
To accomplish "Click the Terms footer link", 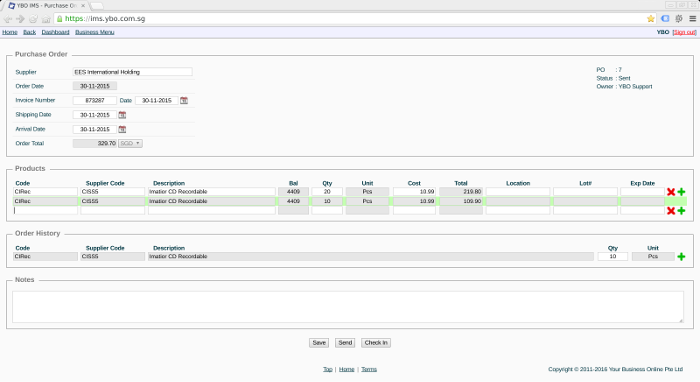I will tap(369, 369).
